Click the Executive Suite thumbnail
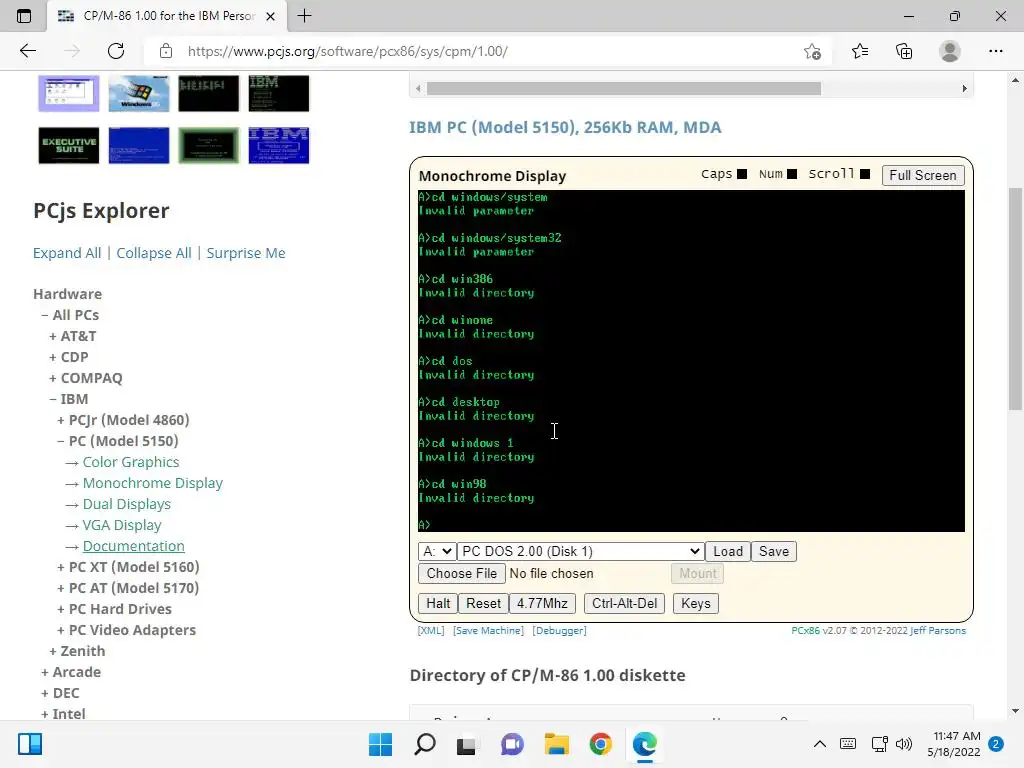The width and height of the screenshot is (1024, 768). click(x=69, y=145)
